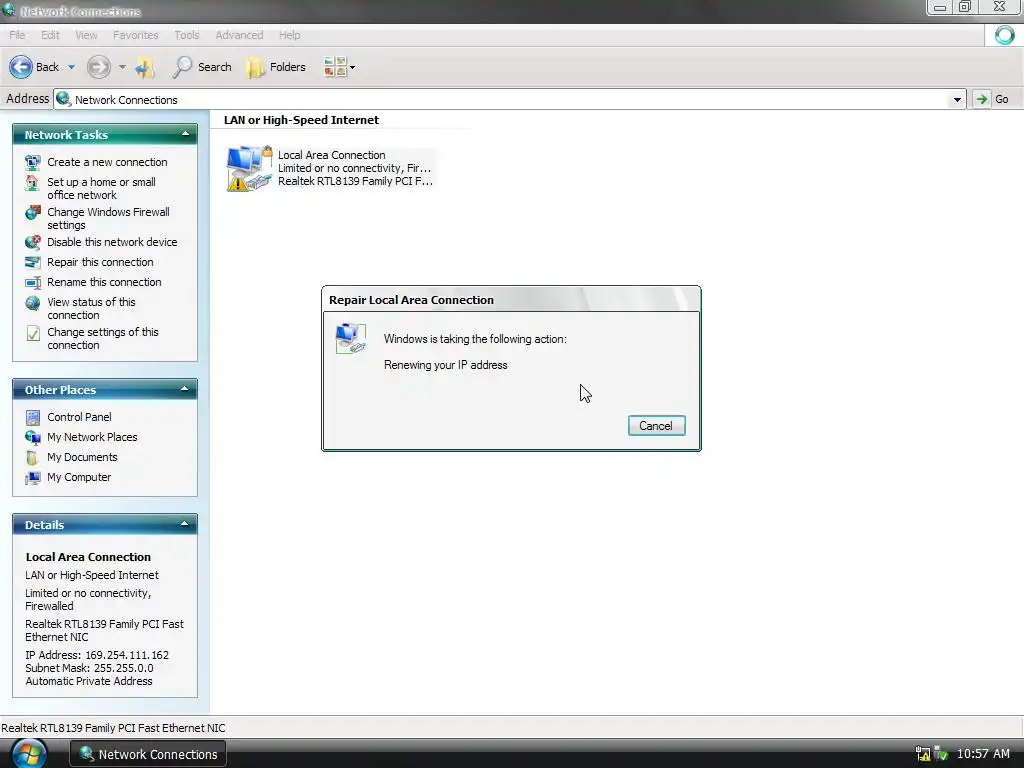
Task: Click Rename this connection icon
Action: pyautogui.click(x=33, y=283)
